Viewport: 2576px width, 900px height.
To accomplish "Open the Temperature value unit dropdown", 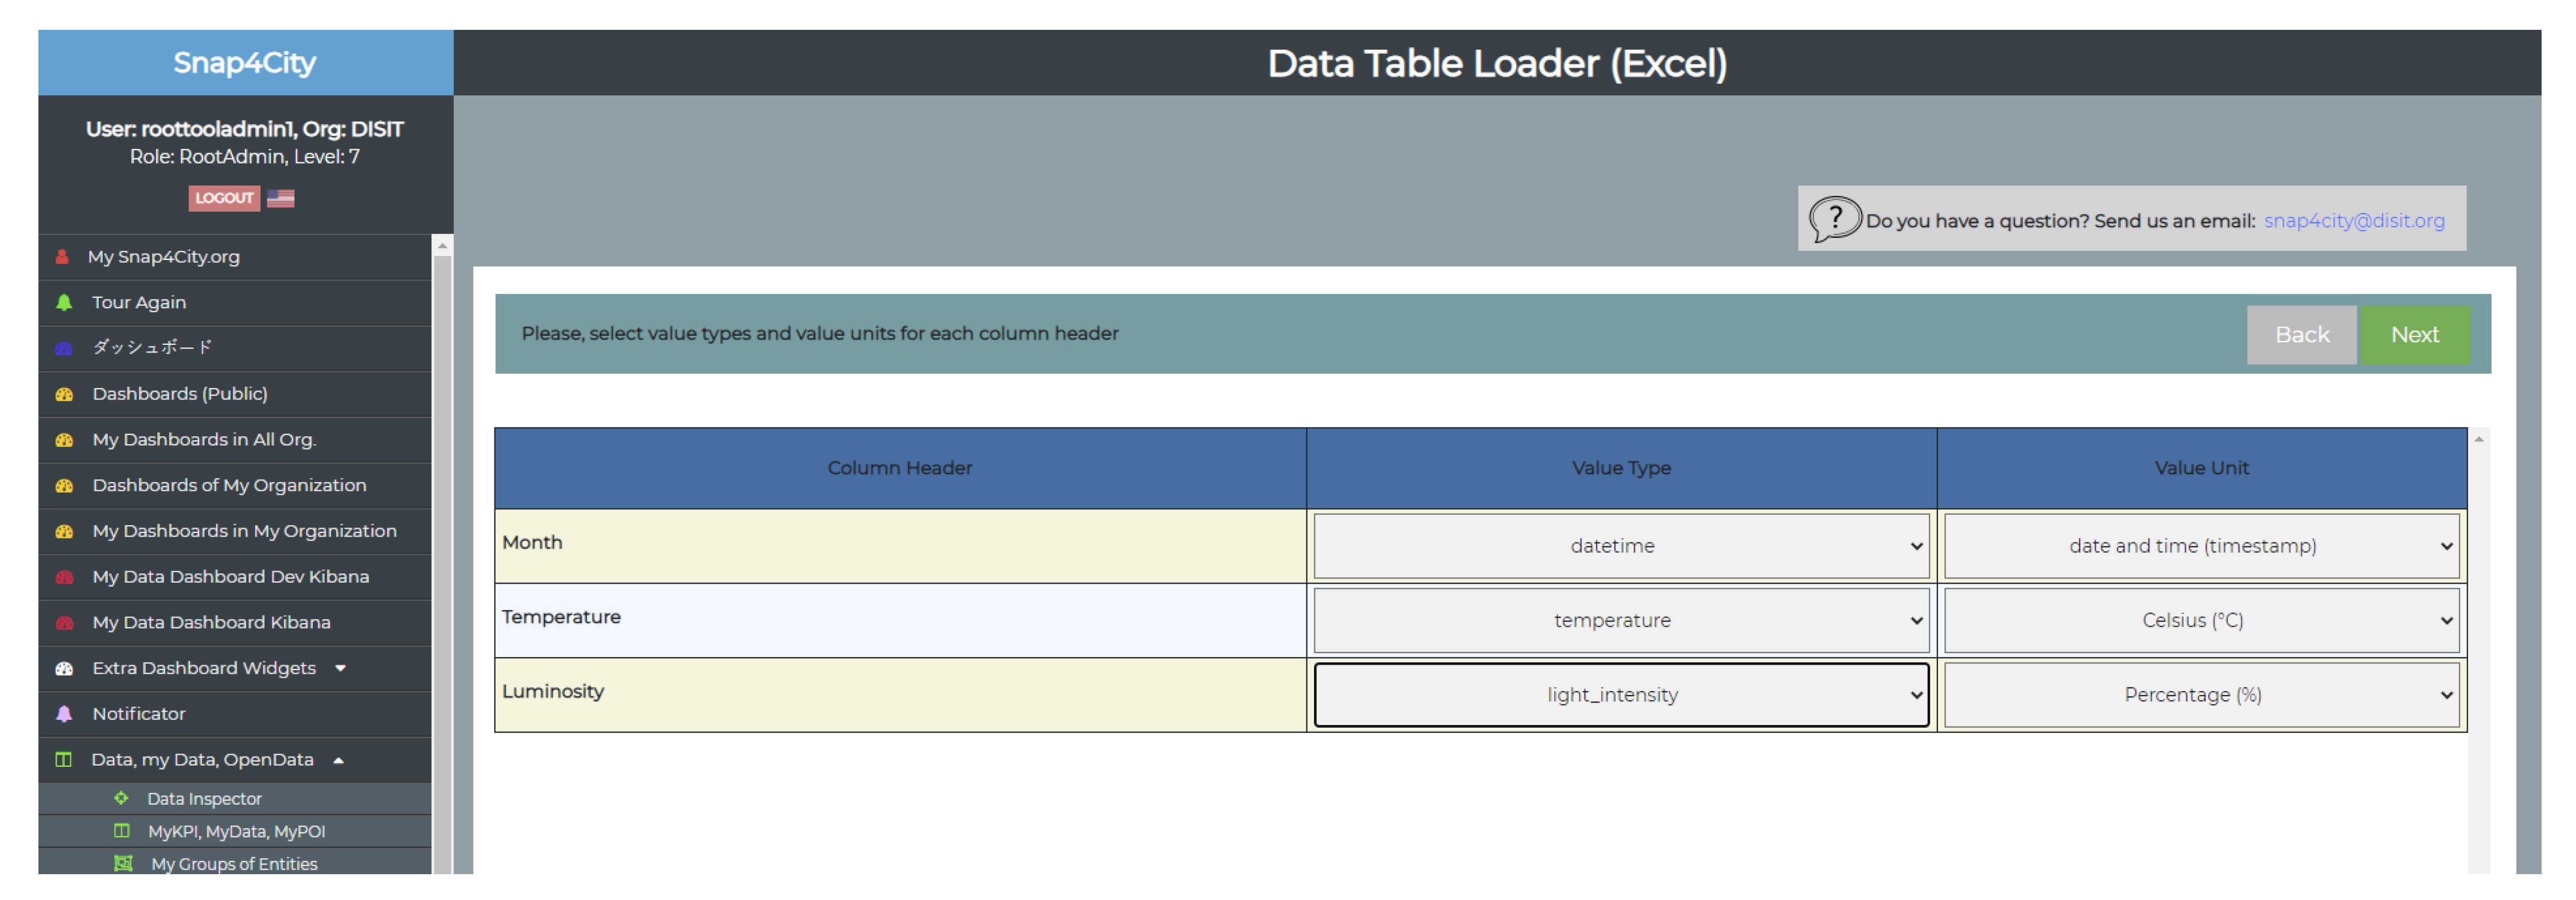I will (2200, 620).
